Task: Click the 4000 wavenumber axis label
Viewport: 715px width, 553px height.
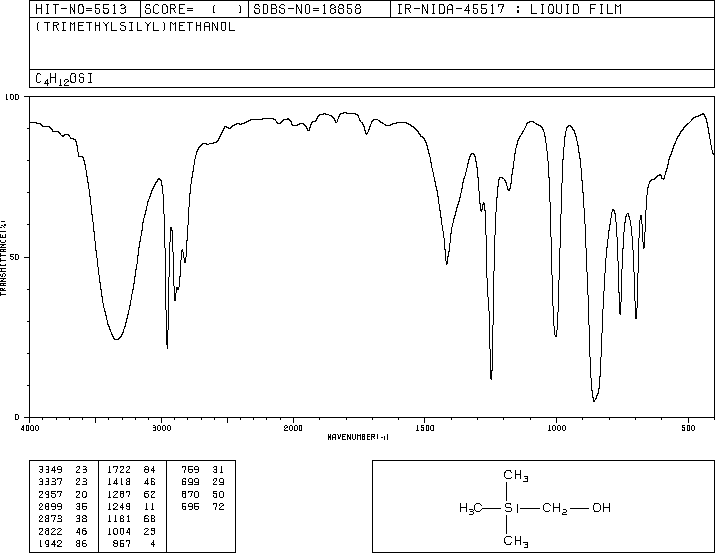Action: coord(30,428)
